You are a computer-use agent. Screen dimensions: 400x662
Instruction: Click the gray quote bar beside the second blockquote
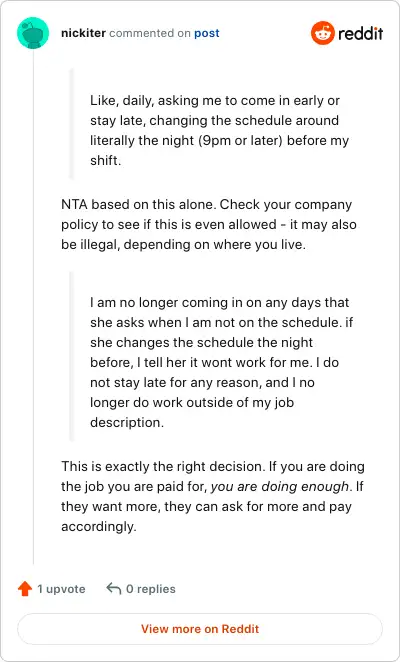click(x=71, y=356)
